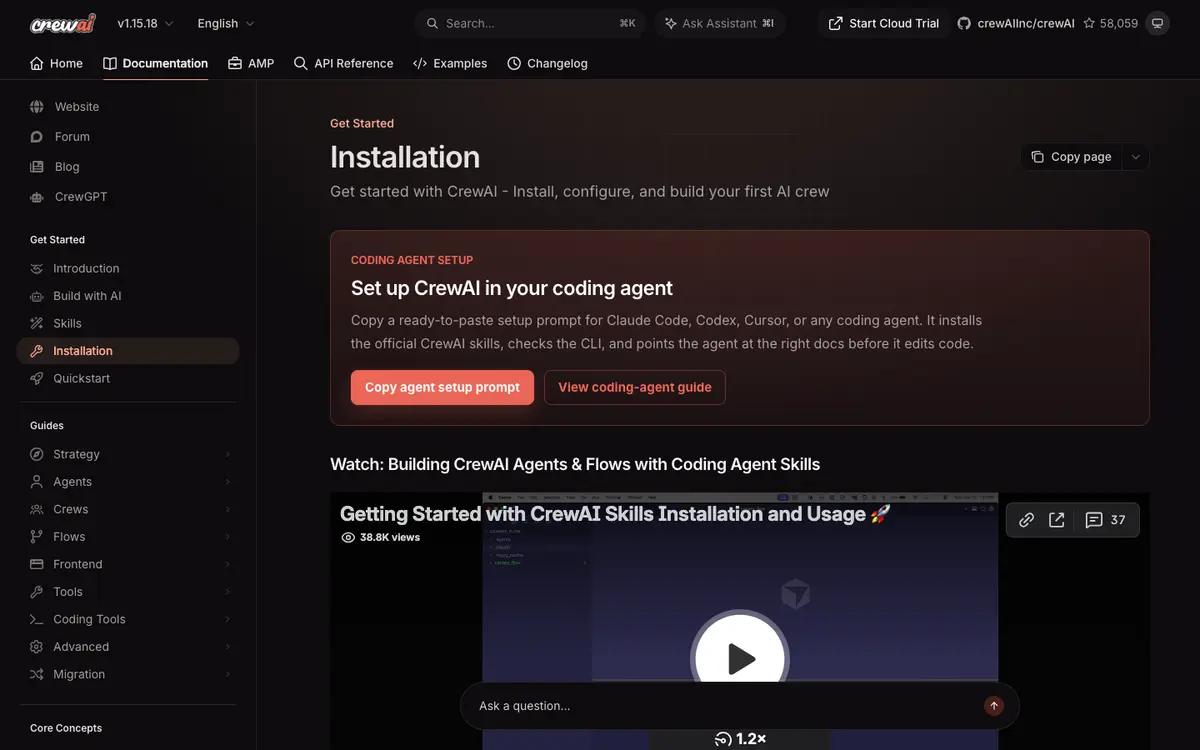
Task: Select the Documentation tab
Action: 156,63
